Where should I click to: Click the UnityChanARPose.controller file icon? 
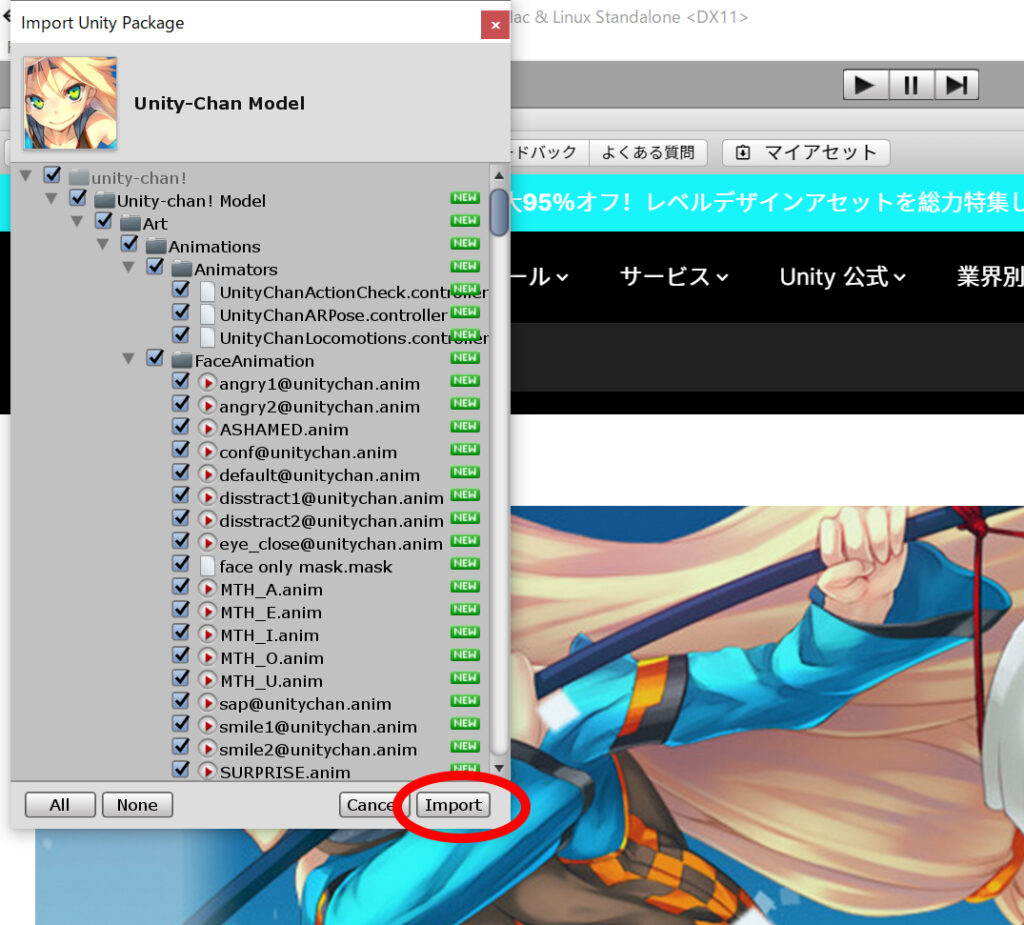tap(207, 314)
